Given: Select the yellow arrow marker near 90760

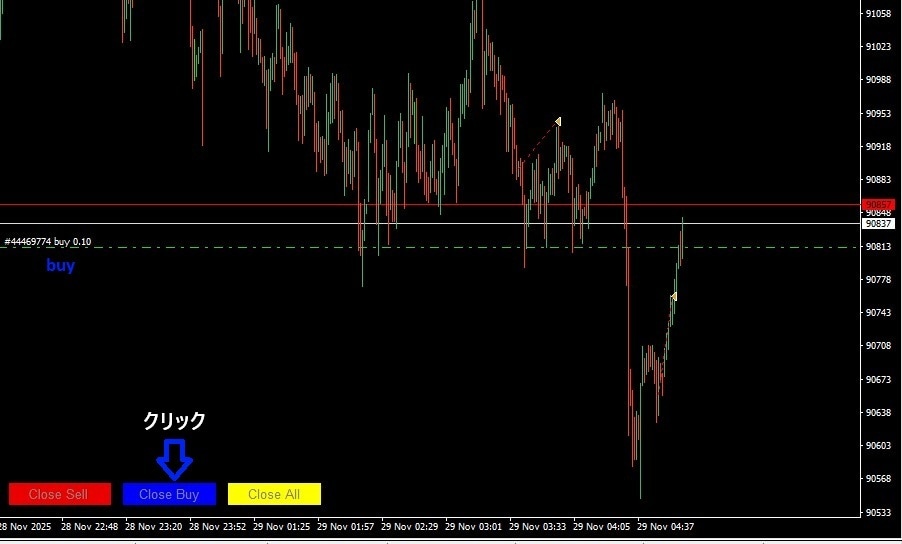Looking at the screenshot, I should click(674, 296).
